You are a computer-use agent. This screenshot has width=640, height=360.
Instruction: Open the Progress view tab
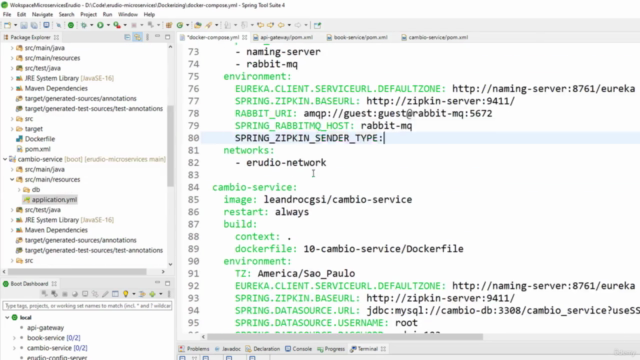coord(331,349)
